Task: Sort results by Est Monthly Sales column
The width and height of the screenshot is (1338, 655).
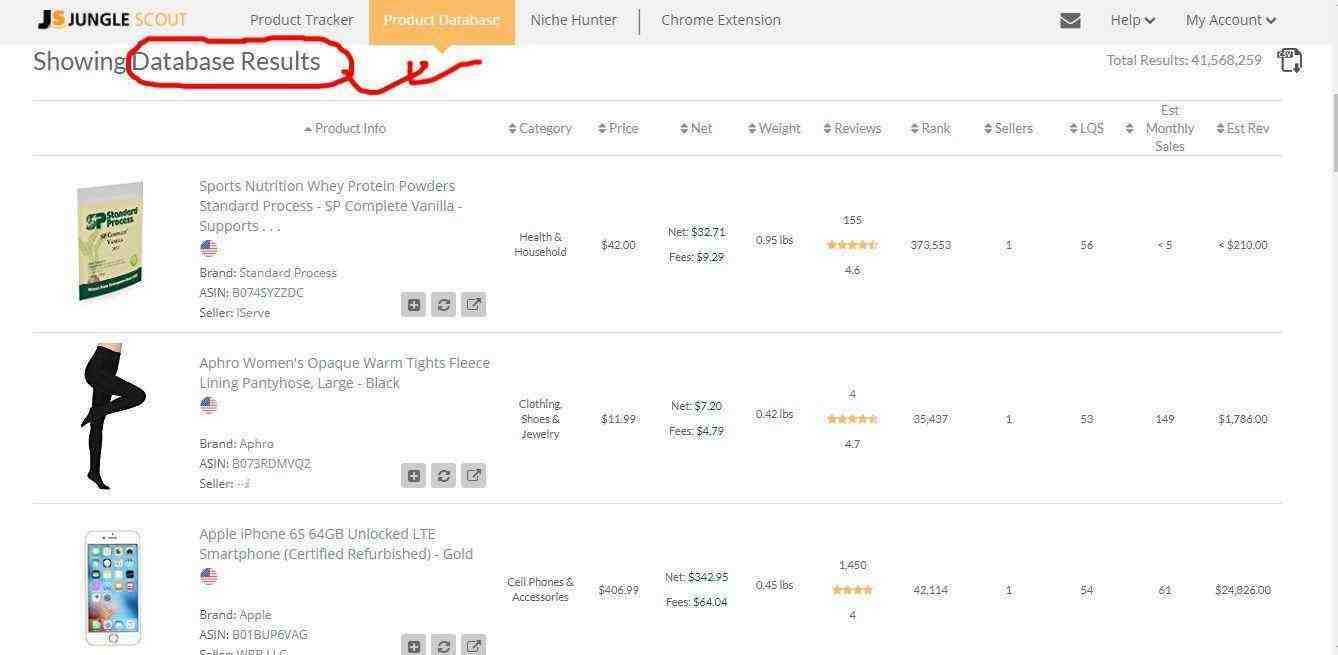Action: 1162,128
